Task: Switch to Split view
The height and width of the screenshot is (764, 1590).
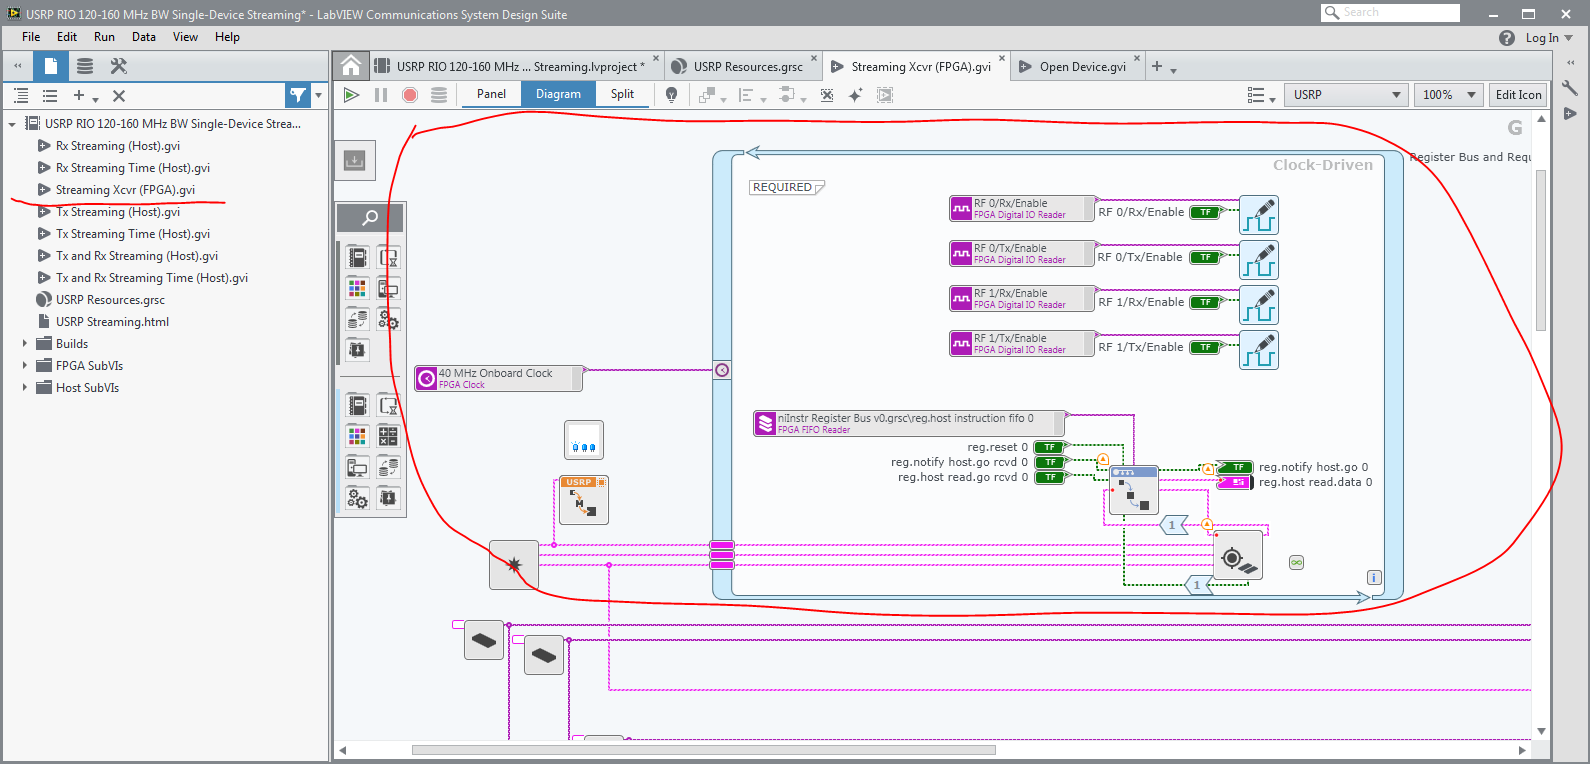Action: [x=622, y=94]
